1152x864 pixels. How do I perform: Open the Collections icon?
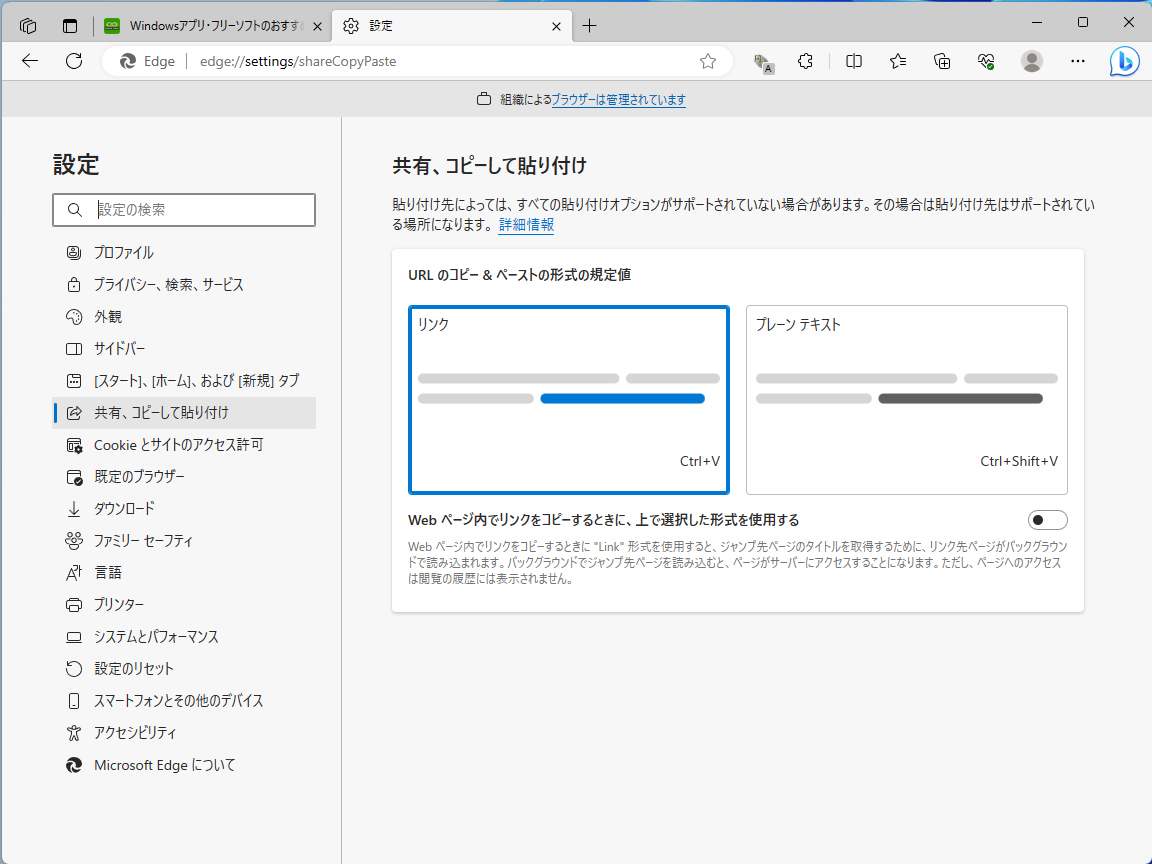941,61
